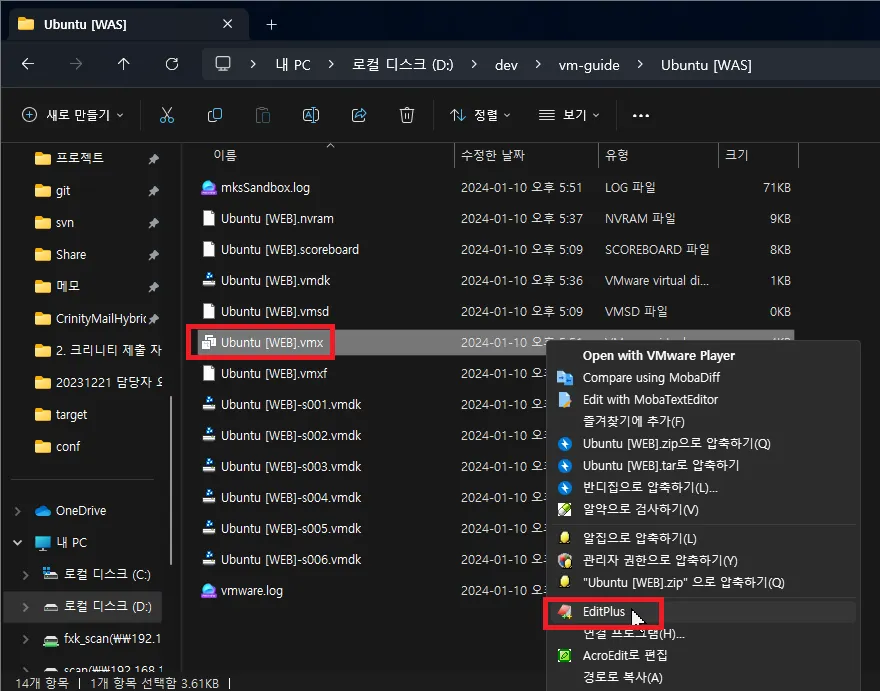Click the PC monitor icon in address bar

click(x=223, y=63)
